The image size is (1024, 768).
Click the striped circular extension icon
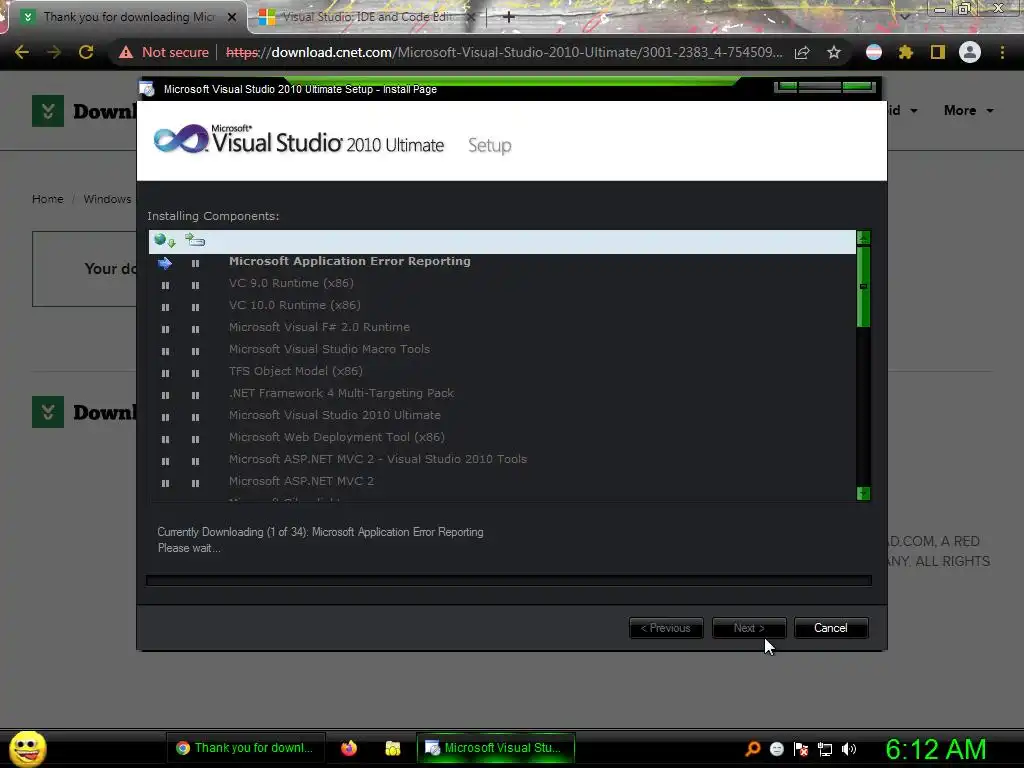(874, 52)
